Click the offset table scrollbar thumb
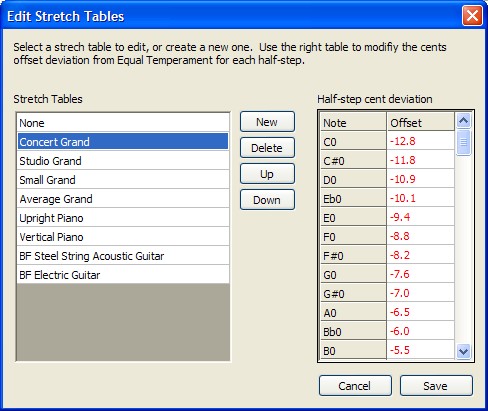Screen dimensions: 488x411 [x=464, y=143]
